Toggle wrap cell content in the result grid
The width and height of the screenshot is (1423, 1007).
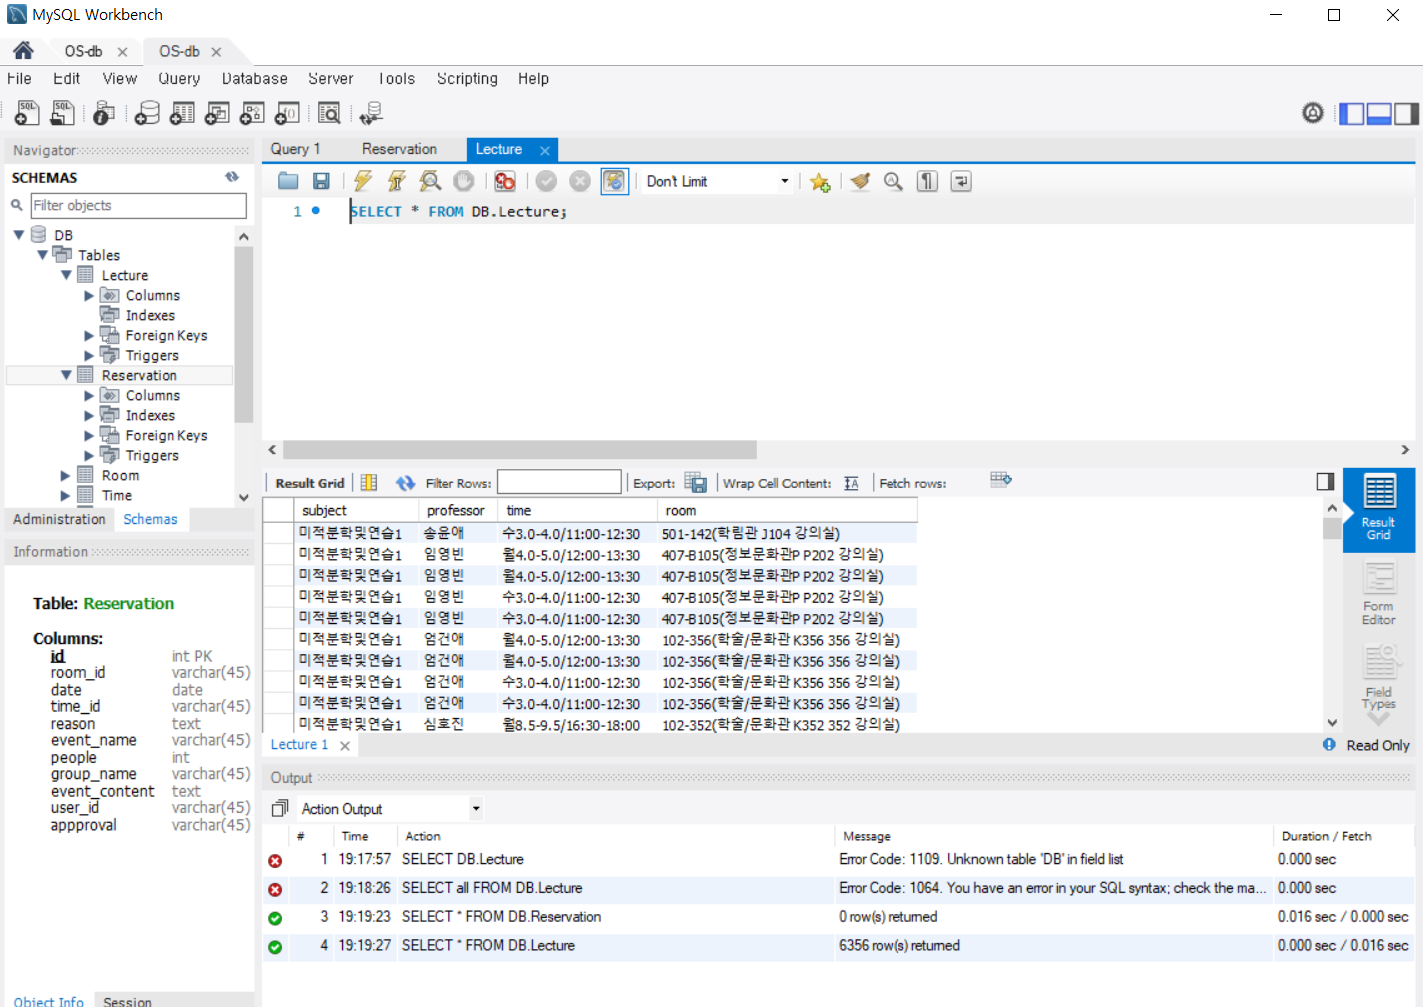tap(851, 483)
